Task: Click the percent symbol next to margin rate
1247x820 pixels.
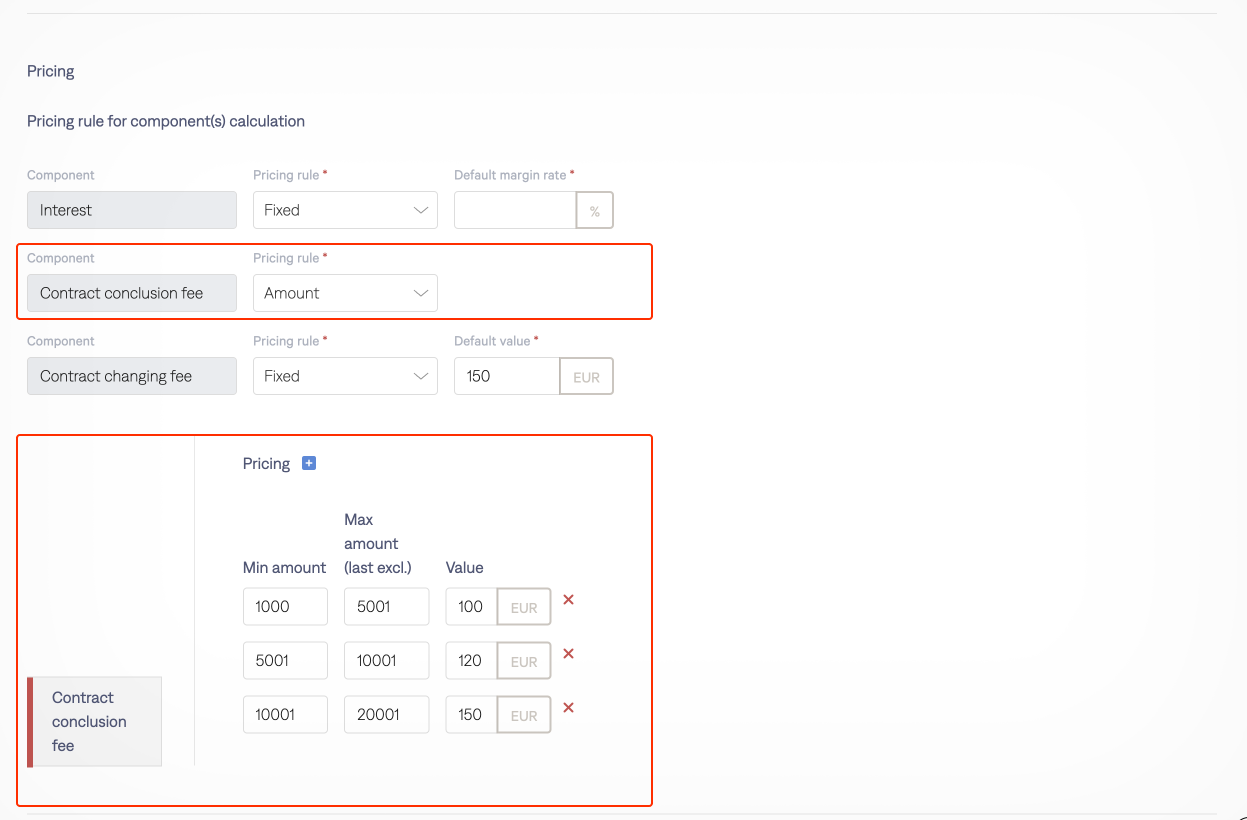Action: point(595,211)
